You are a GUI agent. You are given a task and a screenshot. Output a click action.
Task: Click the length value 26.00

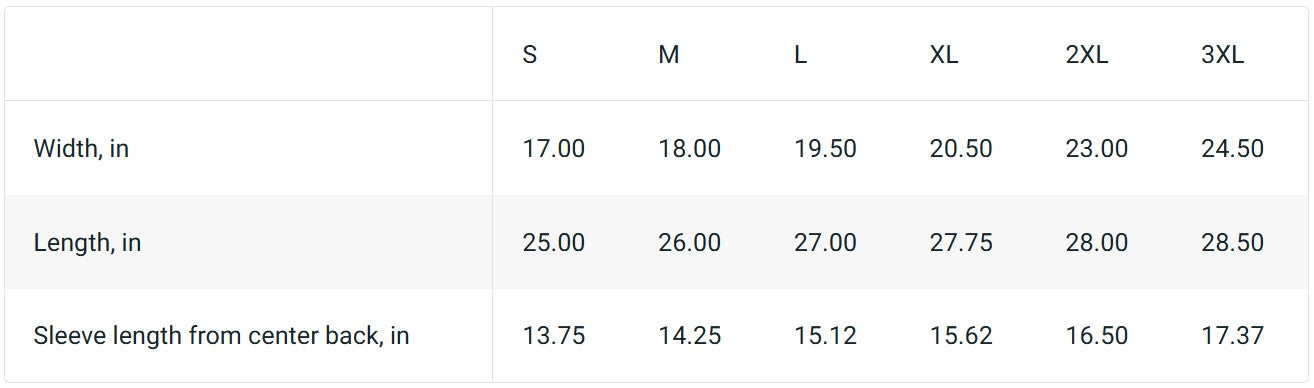click(x=690, y=243)
